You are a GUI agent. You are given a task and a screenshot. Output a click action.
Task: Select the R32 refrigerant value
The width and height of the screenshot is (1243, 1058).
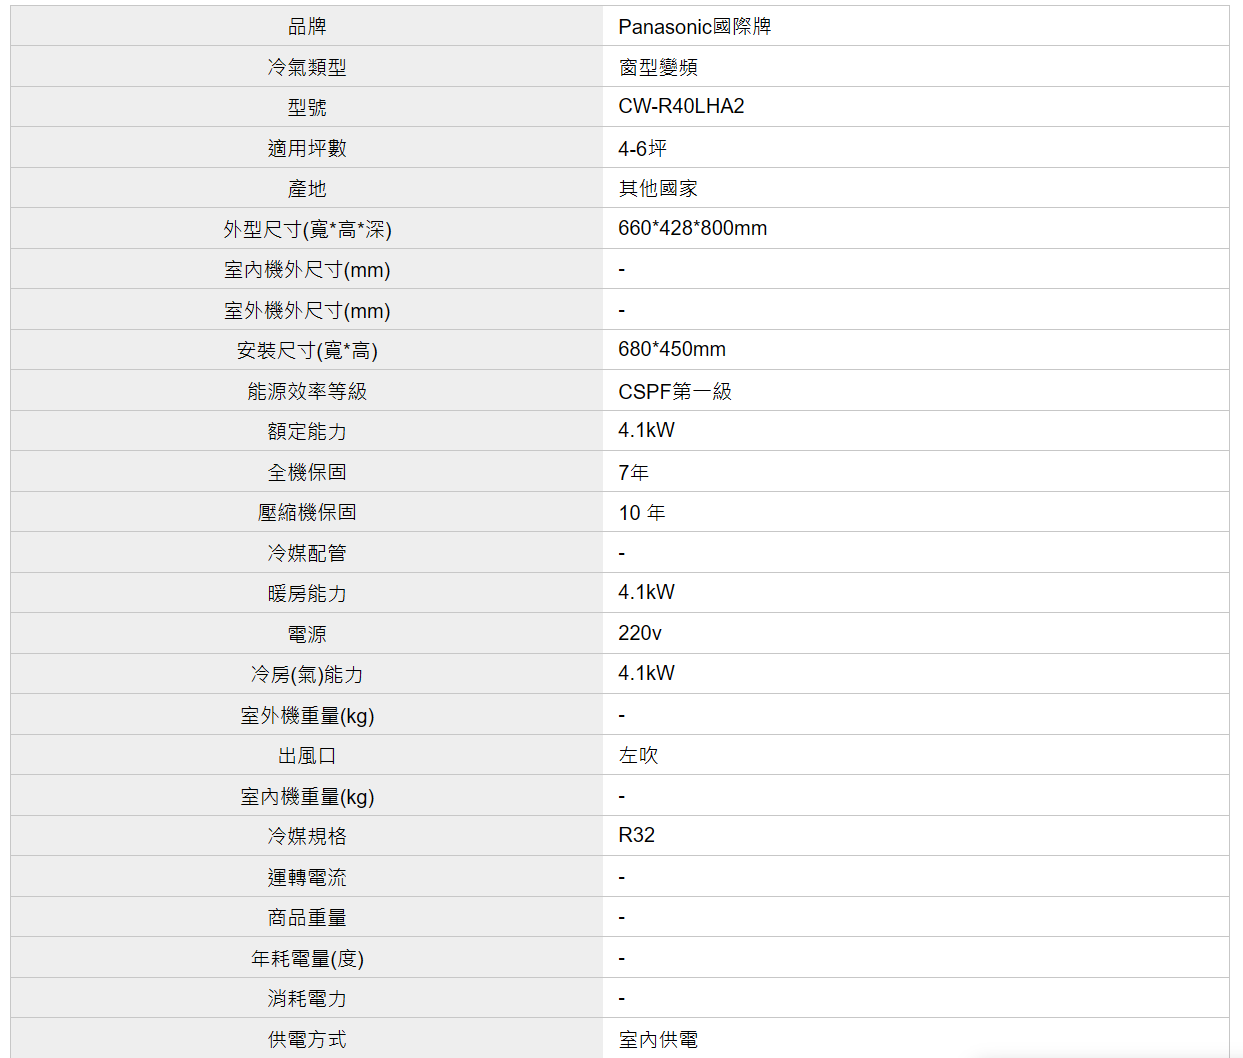click(x=636, y=835)
